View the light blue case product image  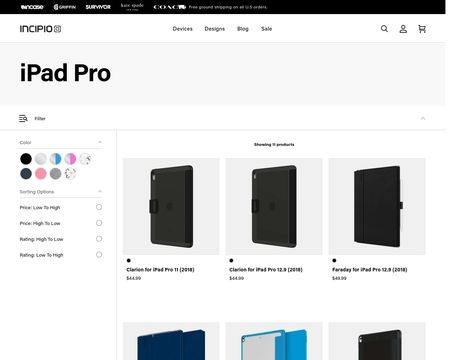coord(274,341)
